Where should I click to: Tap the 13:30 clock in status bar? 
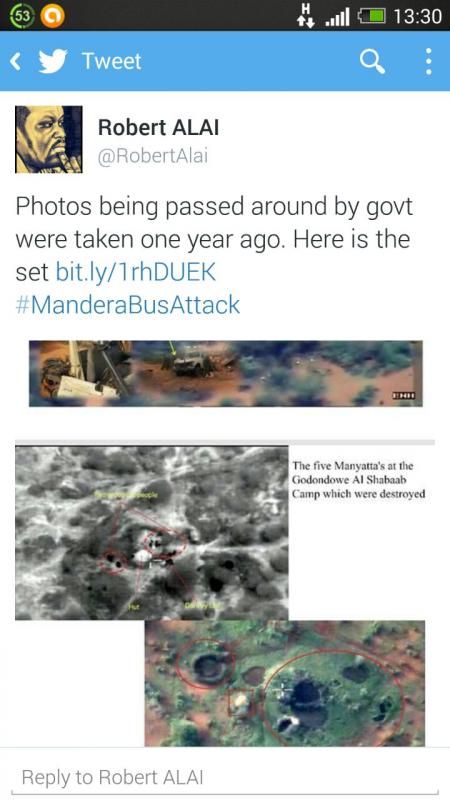[417, 17]
